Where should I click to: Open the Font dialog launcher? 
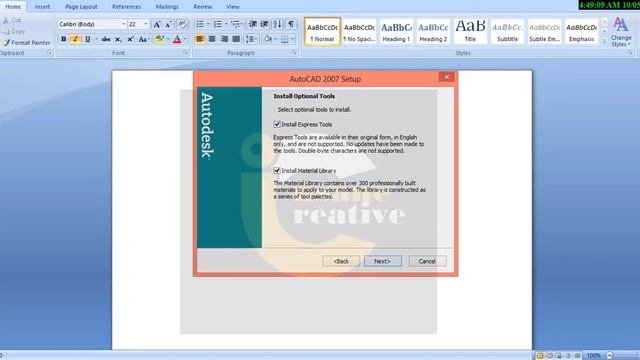pyautogui.click(x=186, y=53)
